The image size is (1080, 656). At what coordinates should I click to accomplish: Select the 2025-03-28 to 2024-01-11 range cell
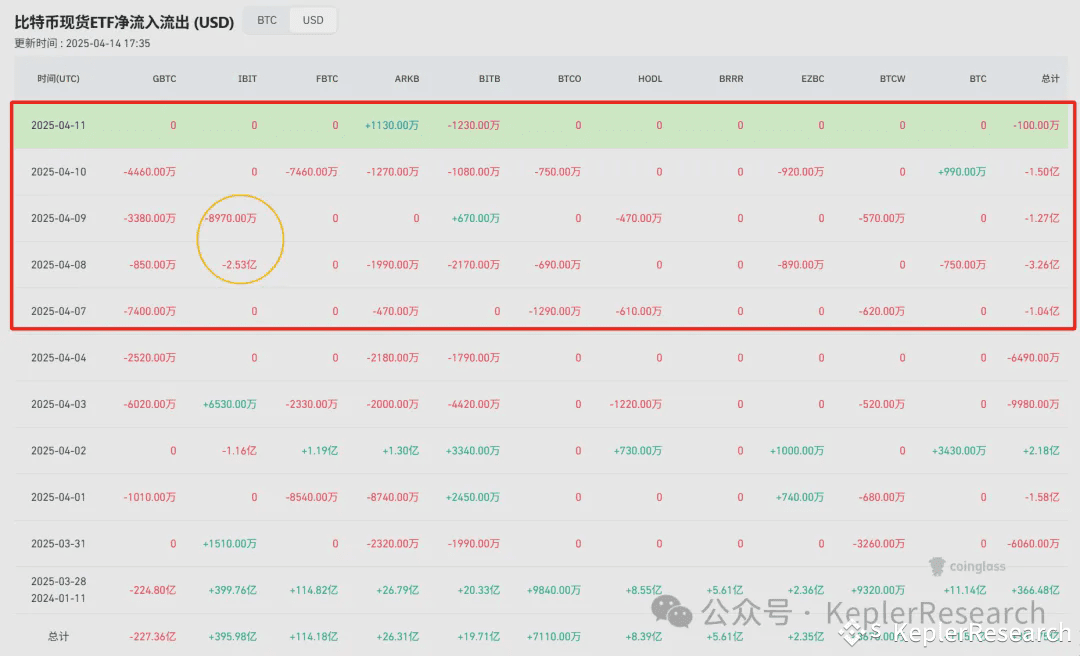pos(59,590)
